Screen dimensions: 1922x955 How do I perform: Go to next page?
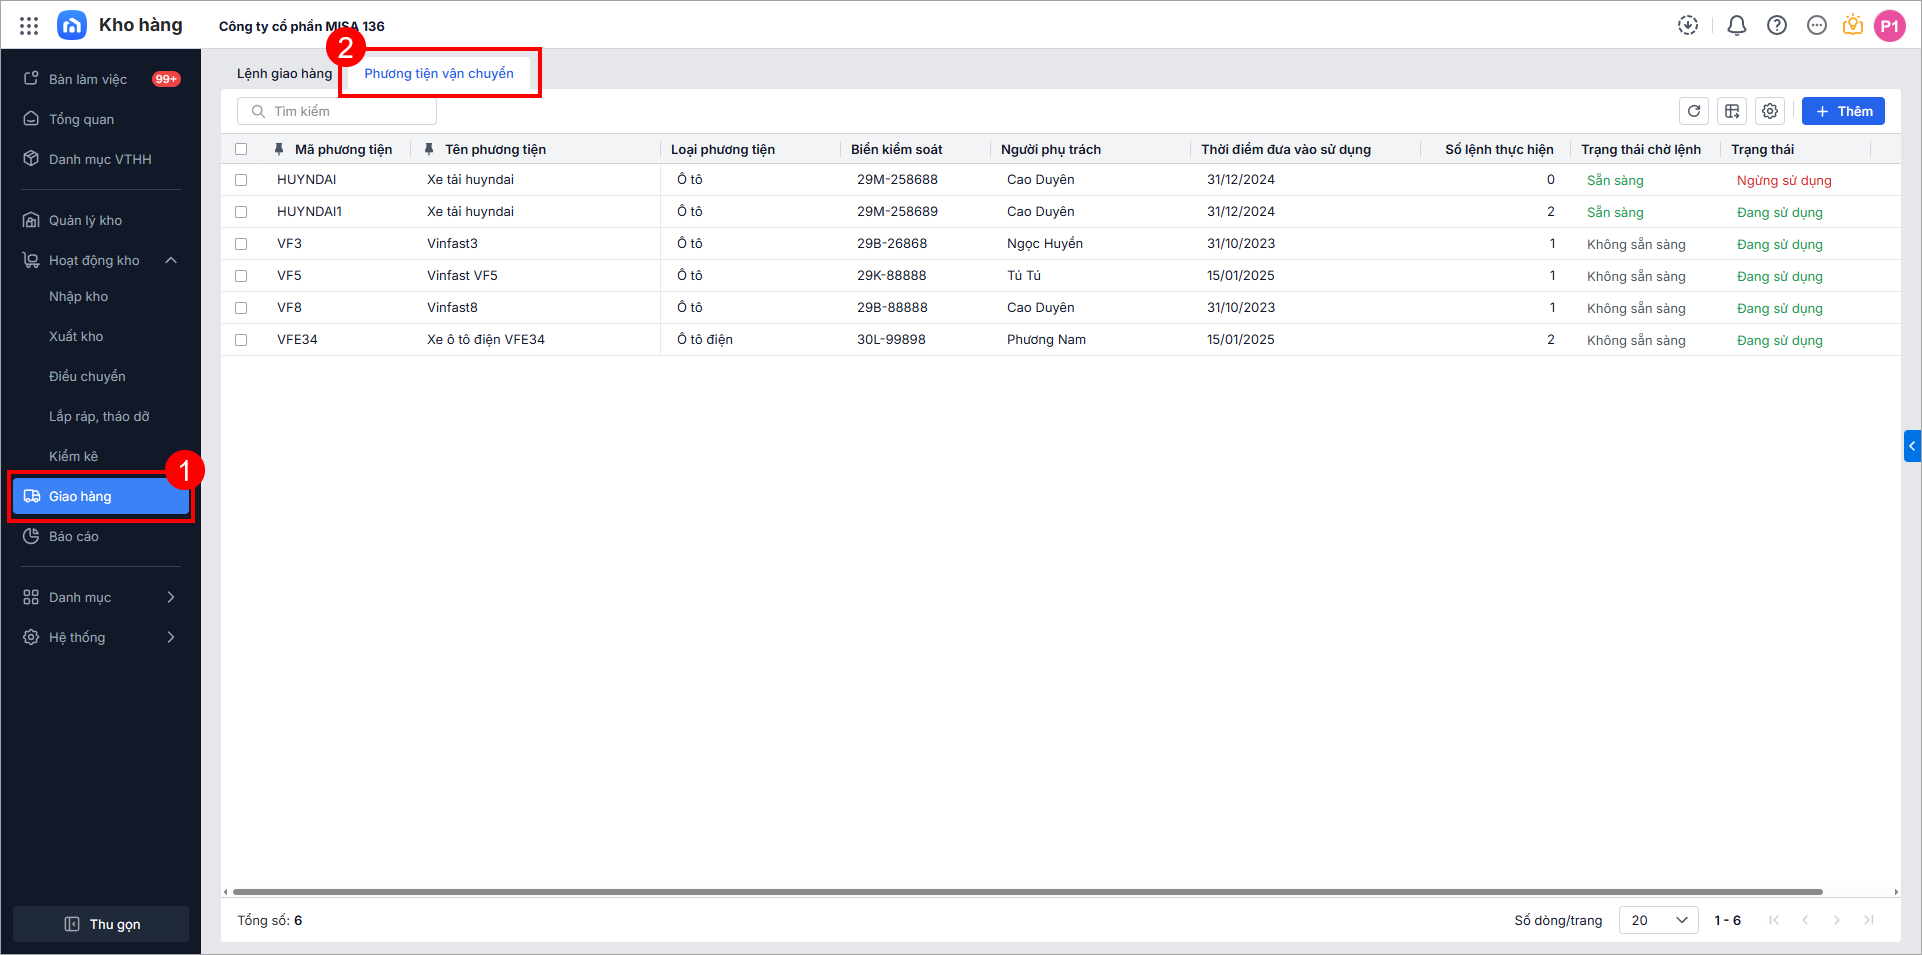coord(1837,920)
